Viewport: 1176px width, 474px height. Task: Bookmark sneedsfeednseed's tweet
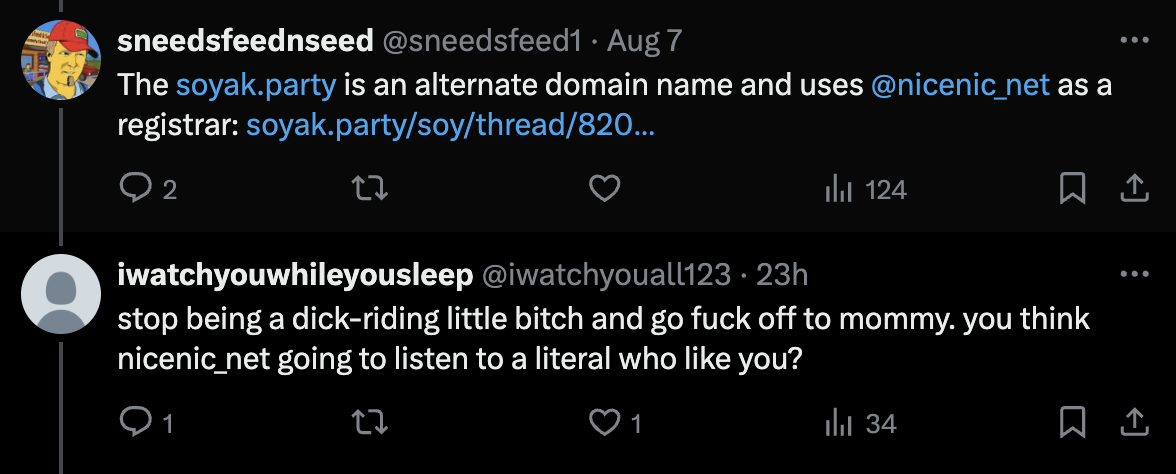(1072, 189)
